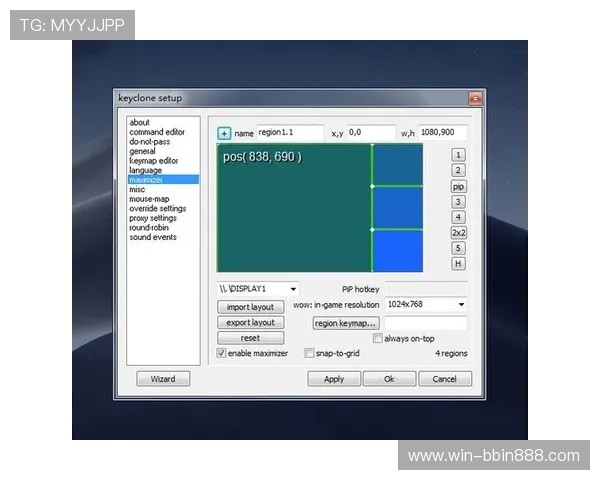This screenshot has height=480, width=600.
Task: Select layout preset button 1
Action: point(458,155)
